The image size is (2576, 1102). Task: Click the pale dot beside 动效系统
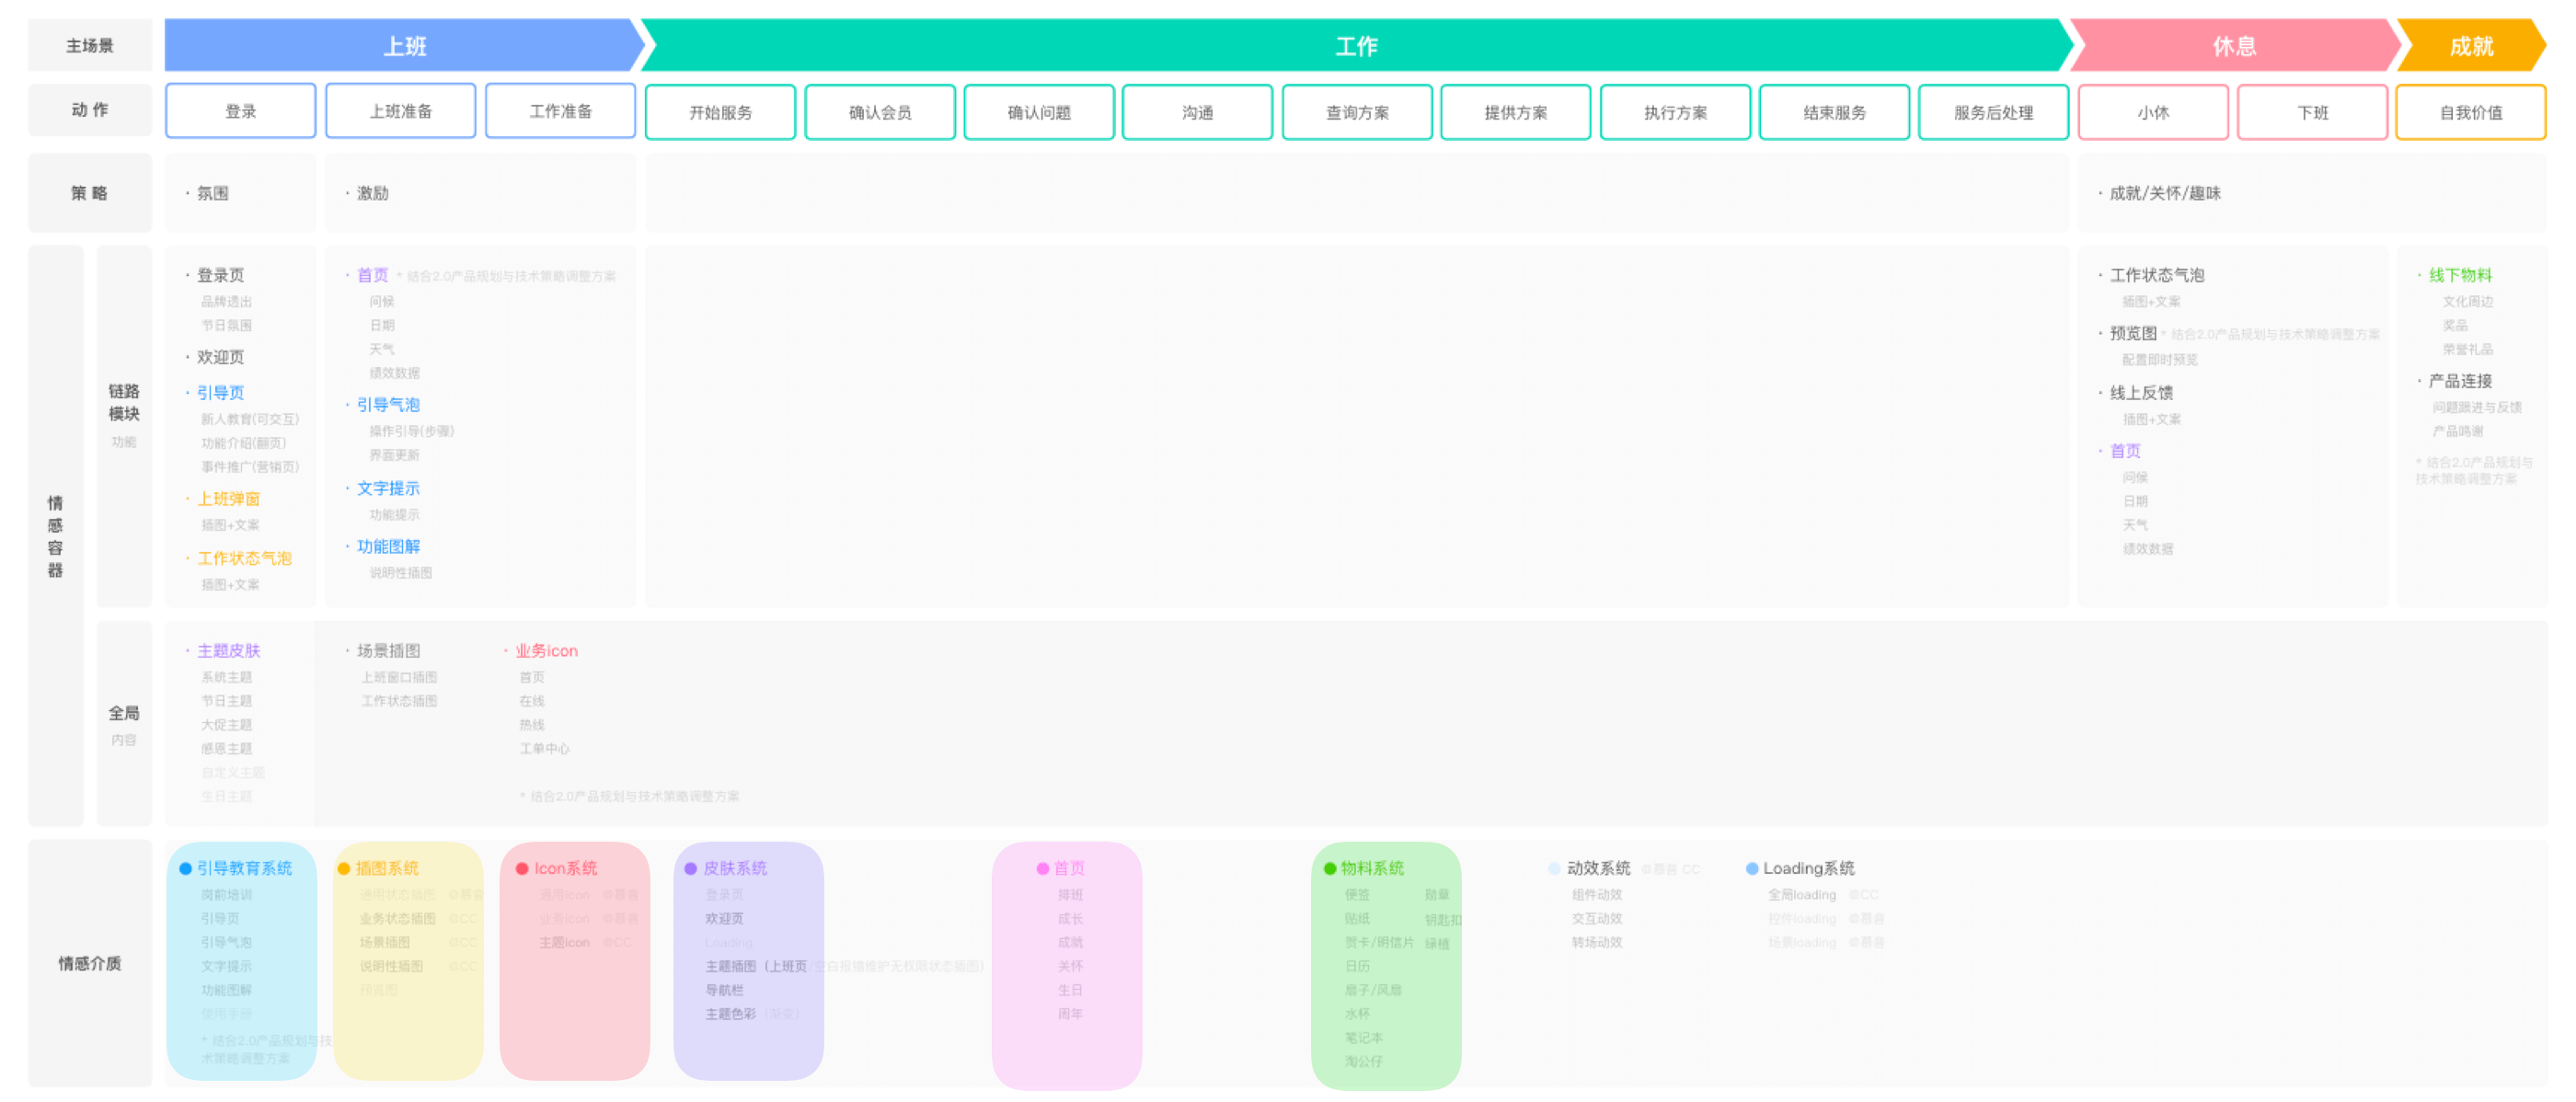point(1553,868)
